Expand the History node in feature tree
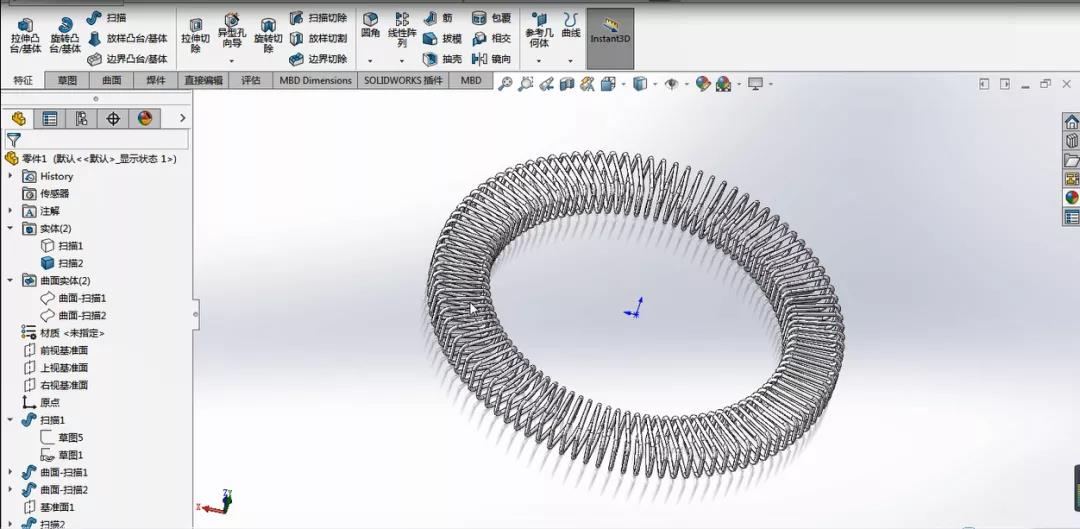The width and height of the screenshot is (1080, 529). click(x=10, y=176)
